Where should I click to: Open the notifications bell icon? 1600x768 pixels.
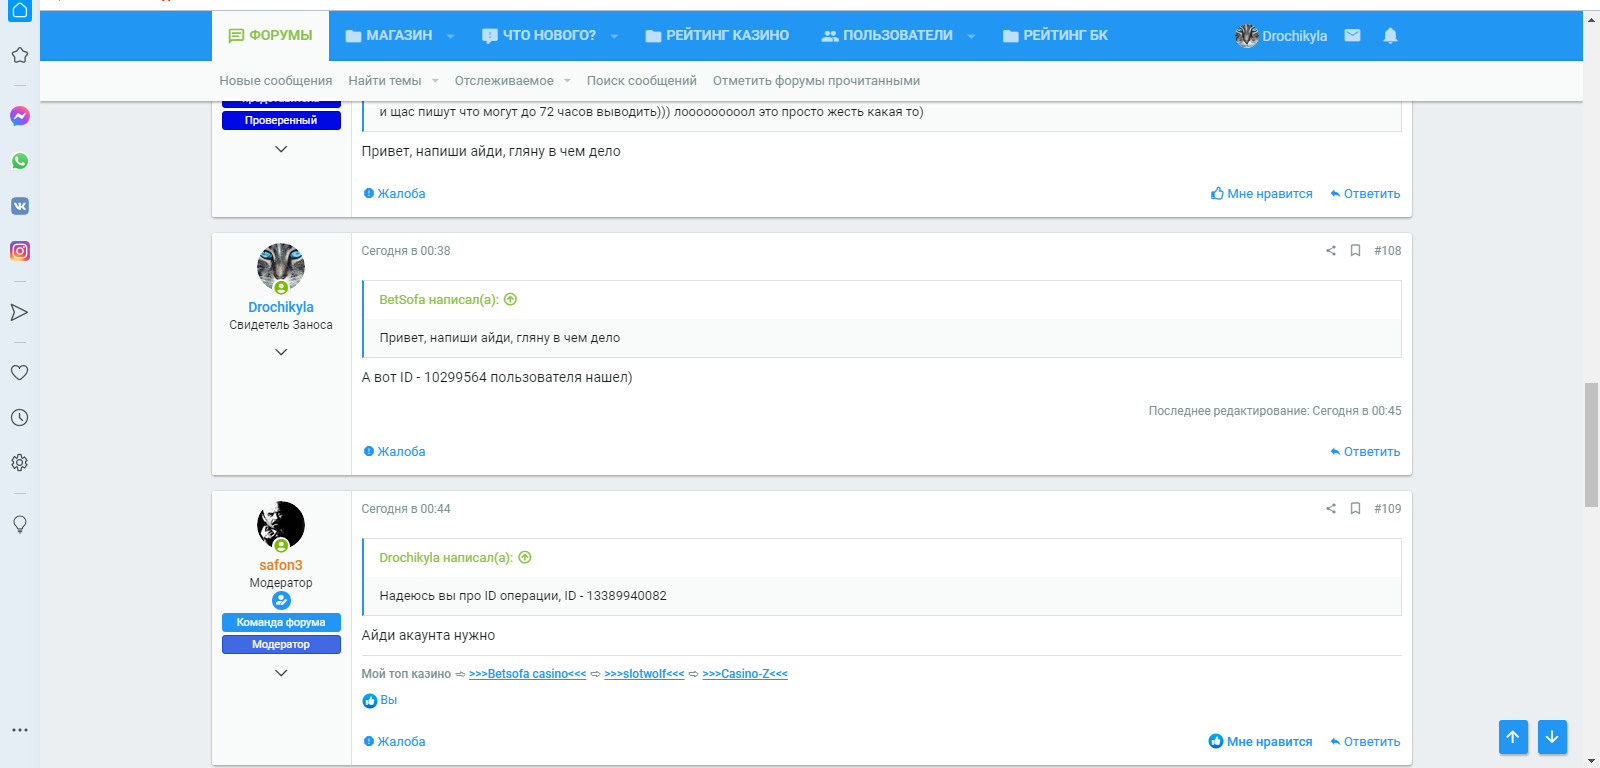tap(1390, 35)
